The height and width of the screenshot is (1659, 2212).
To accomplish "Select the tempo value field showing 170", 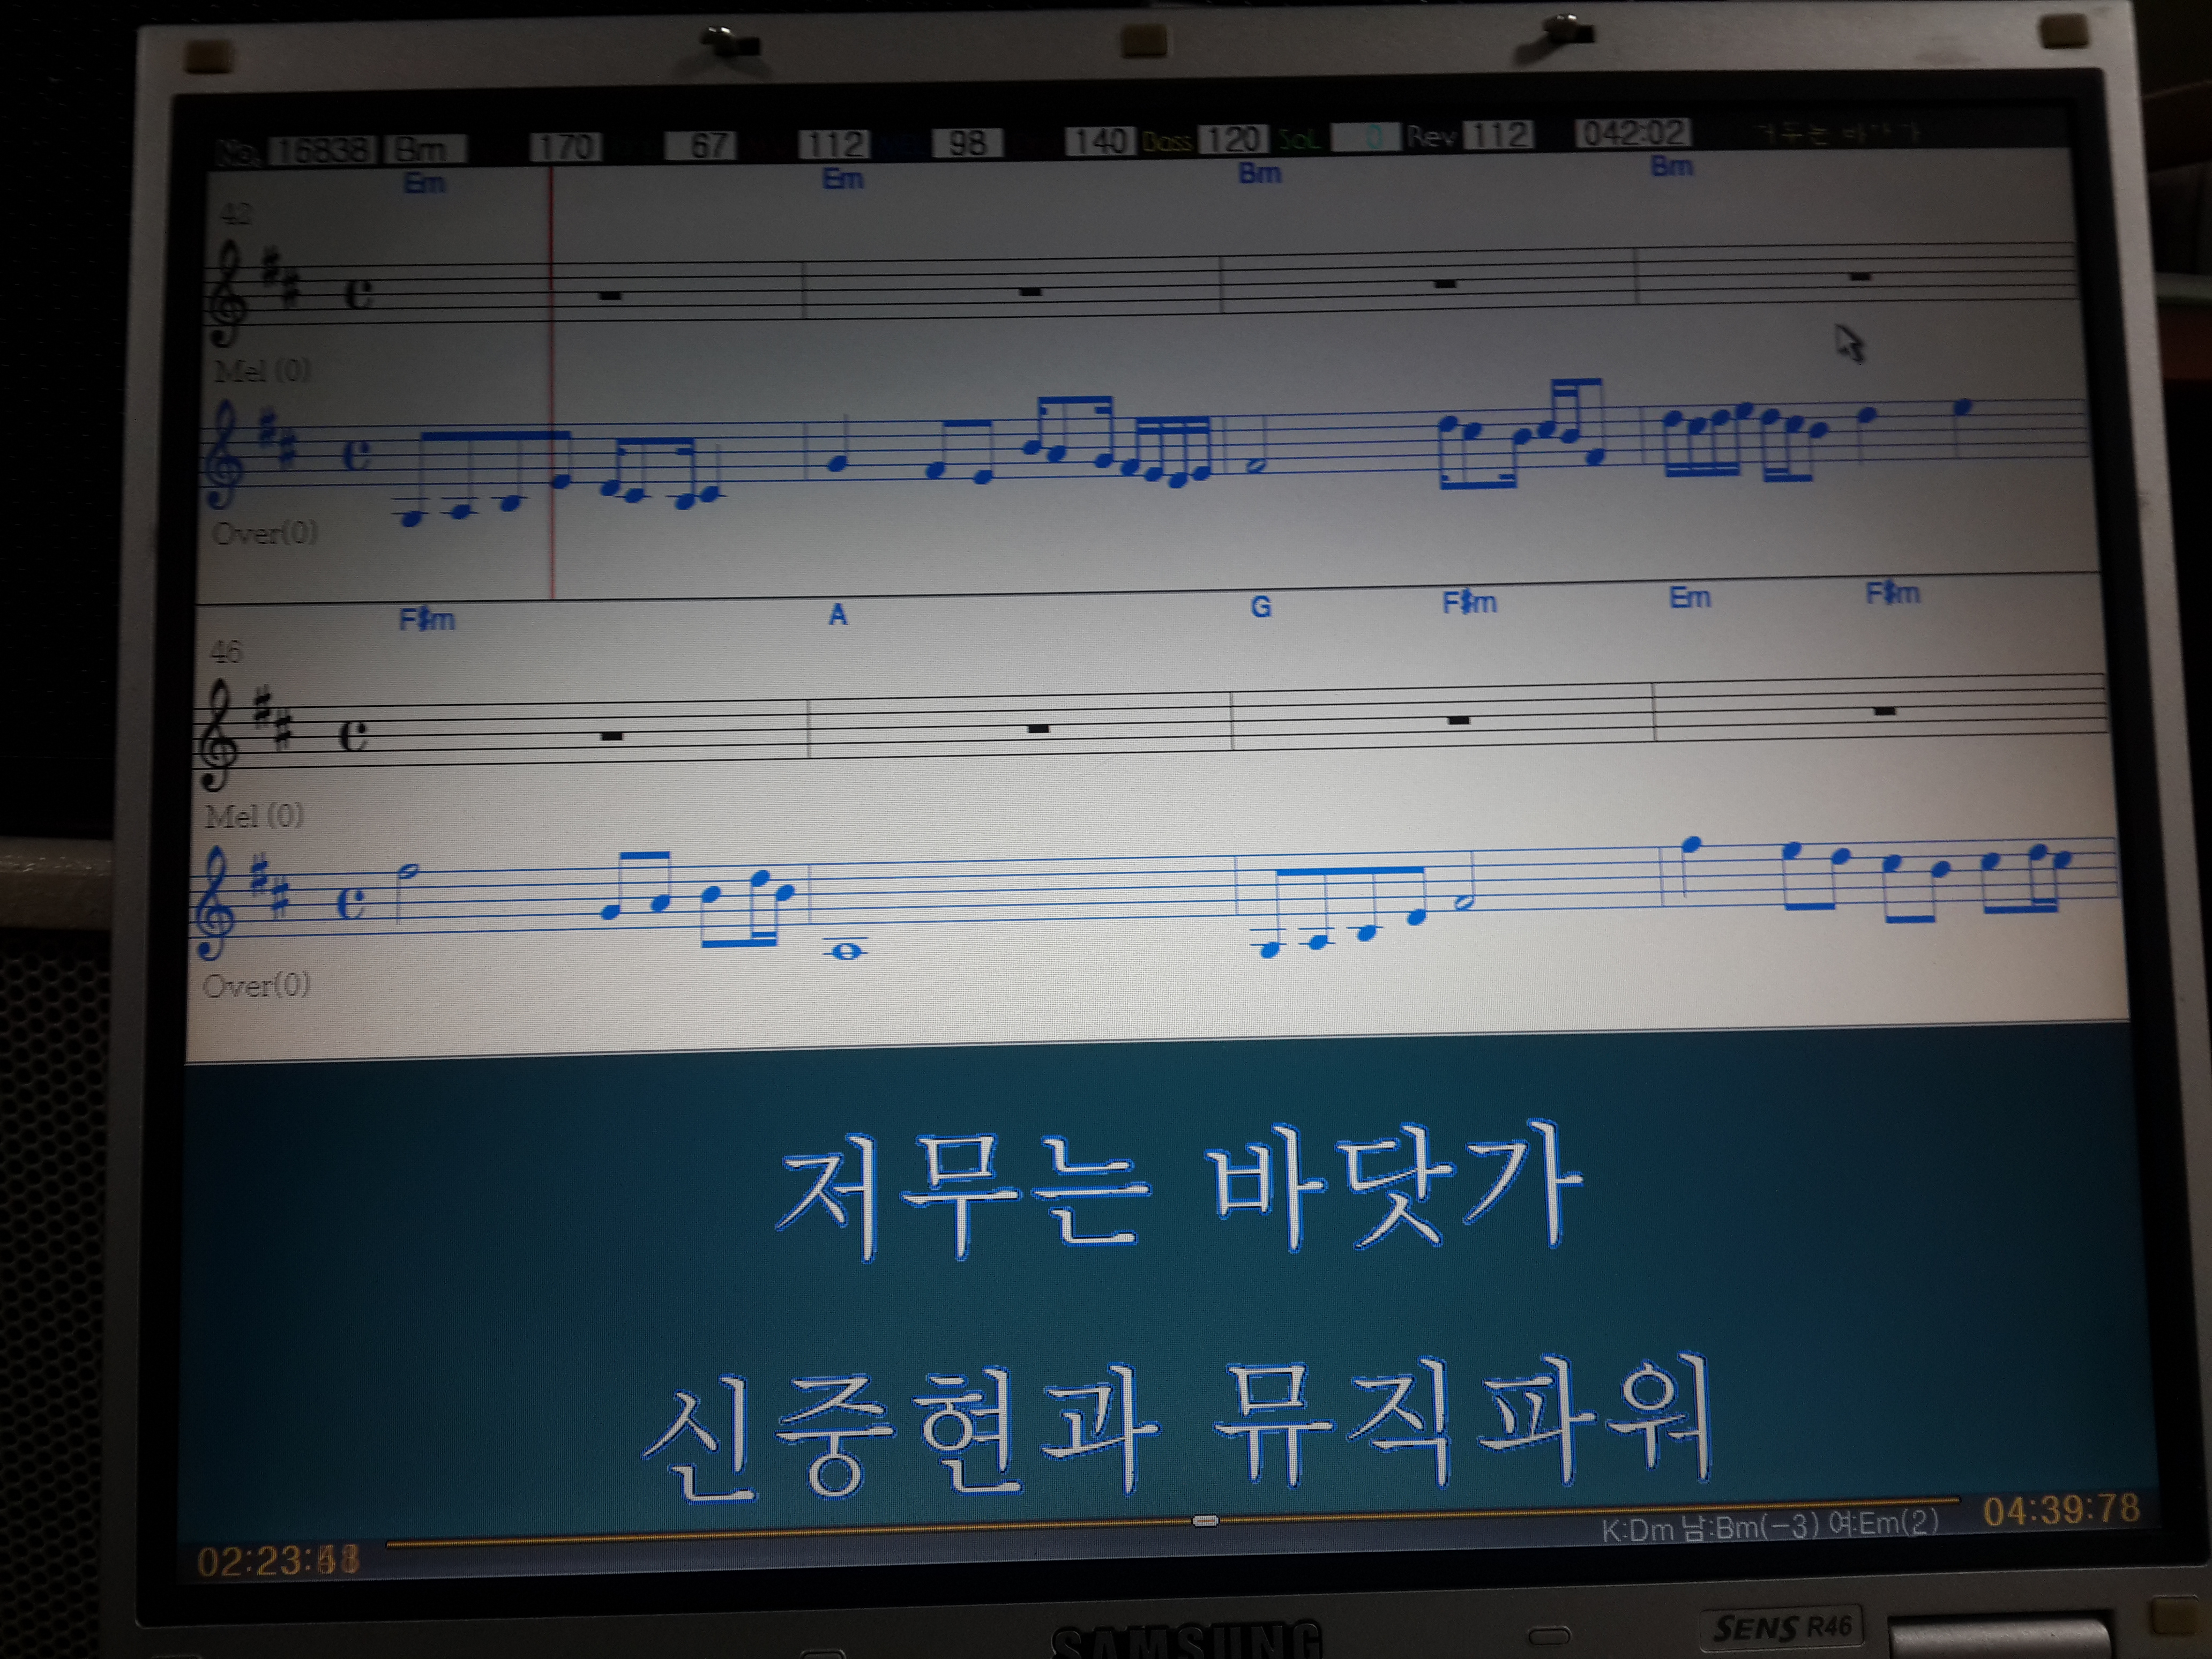I will (x=565, y=147).
